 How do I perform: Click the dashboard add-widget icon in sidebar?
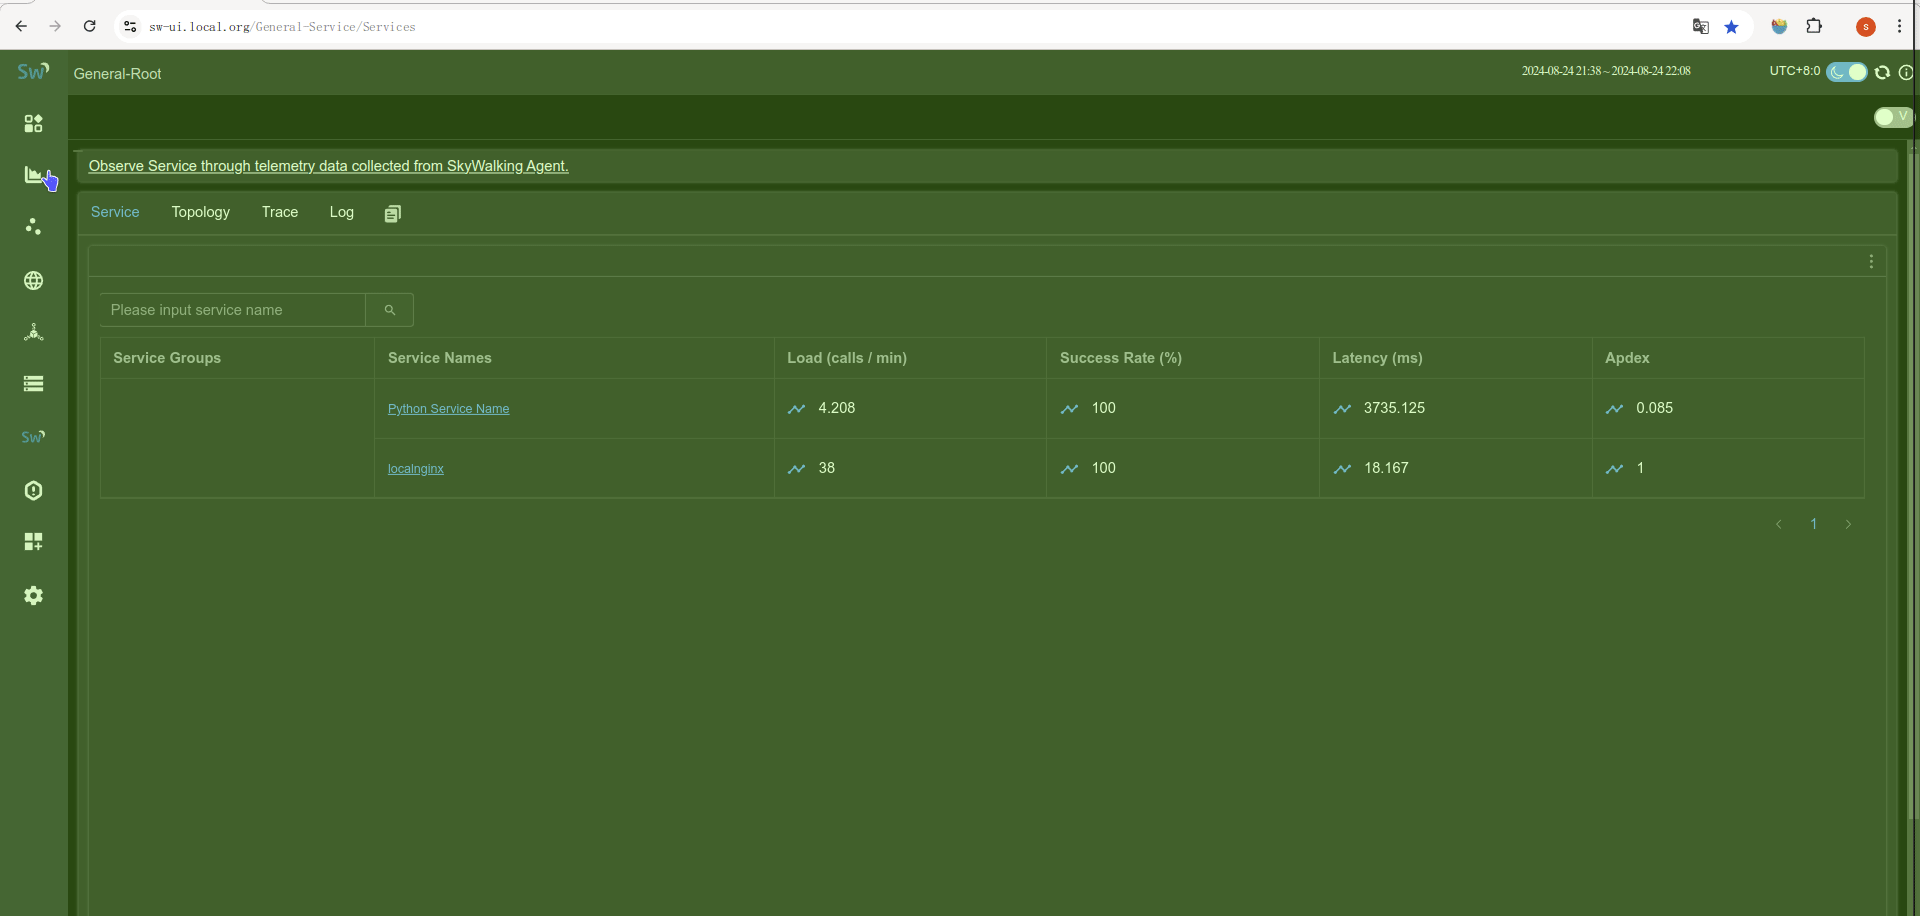pyautogui.click(x=34, y=542)
